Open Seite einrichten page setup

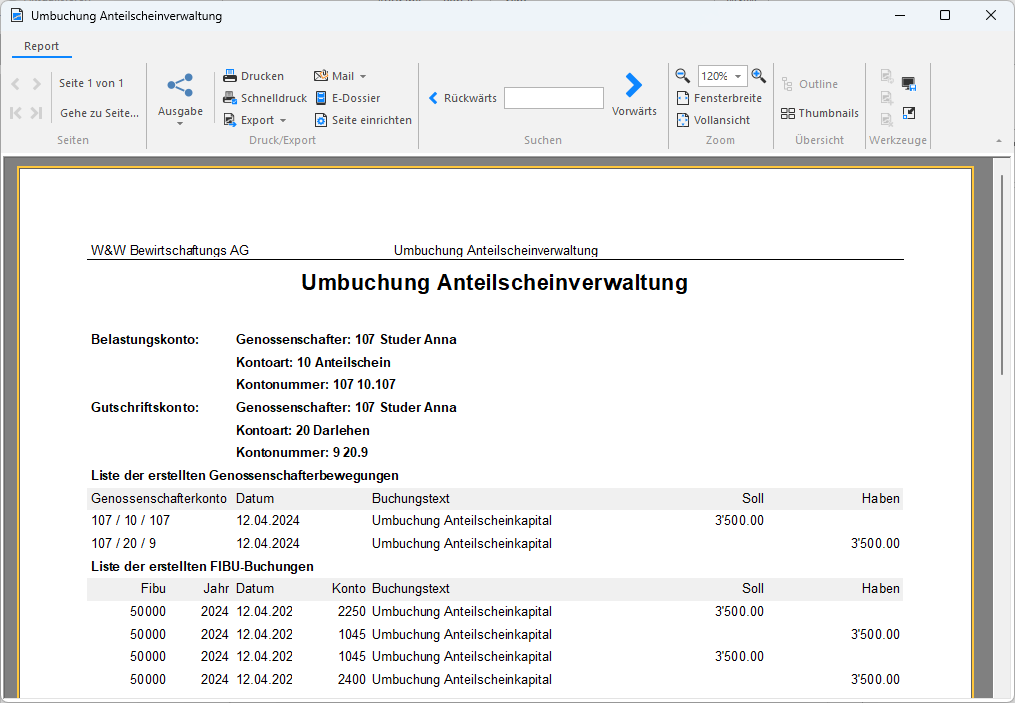[363, 120]
